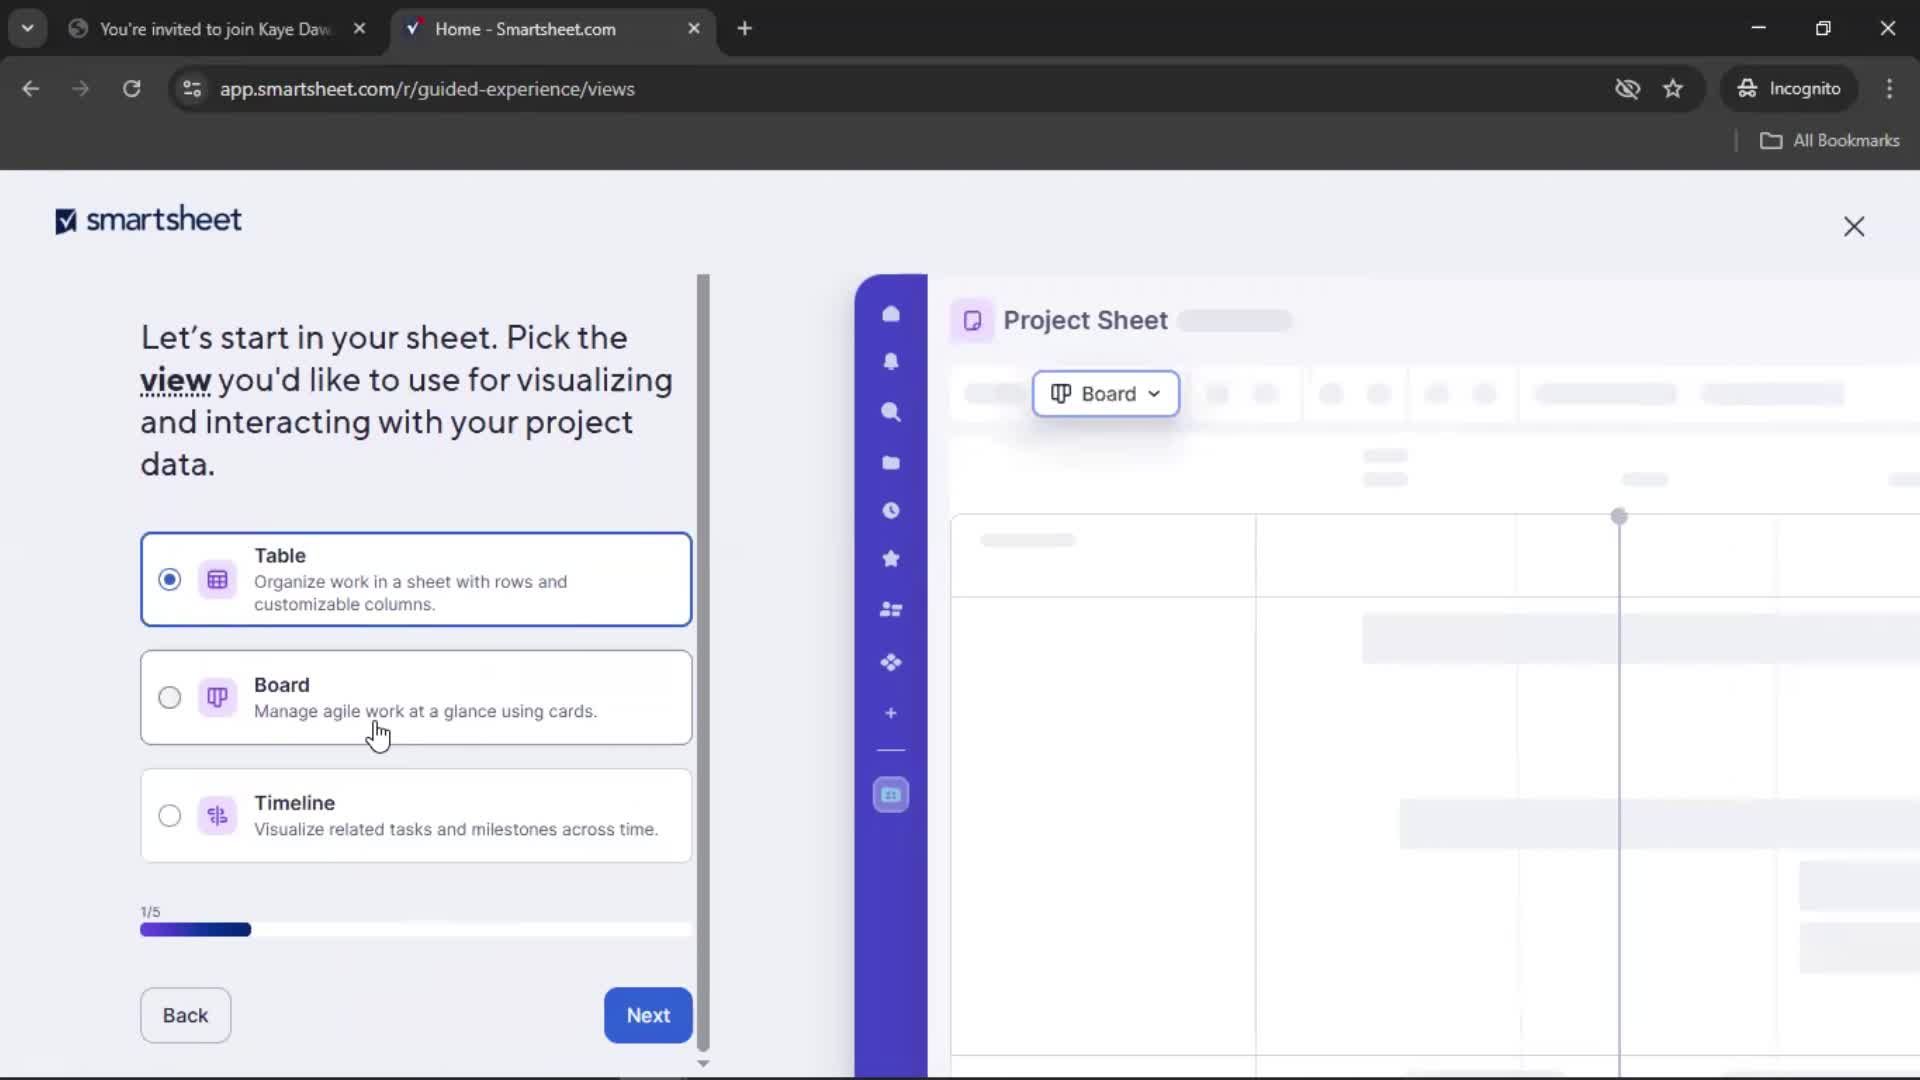Select the Timeline view radio button
This screenshot has width=1920, height=1080.
tap(169, 815)
